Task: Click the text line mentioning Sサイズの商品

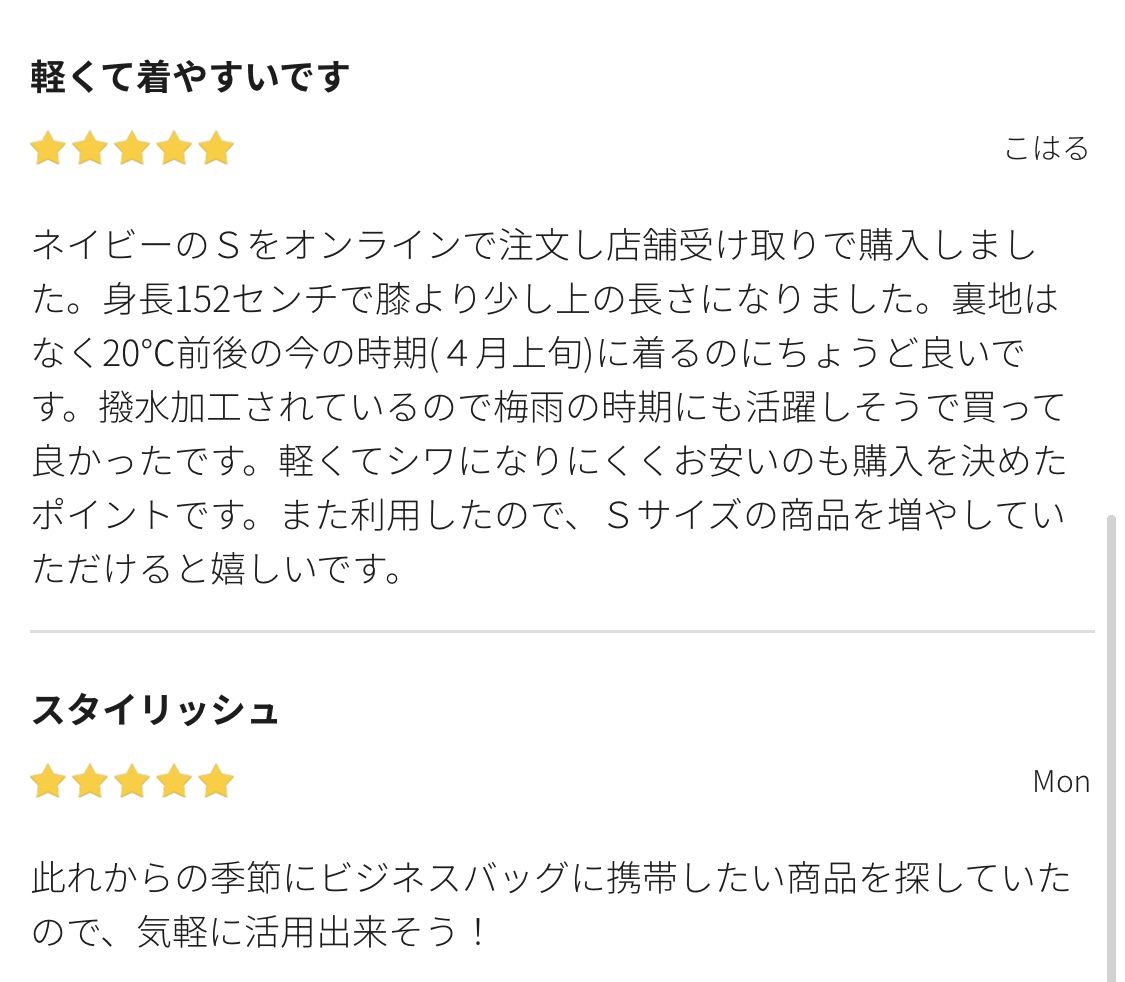Action: (549, 515)
